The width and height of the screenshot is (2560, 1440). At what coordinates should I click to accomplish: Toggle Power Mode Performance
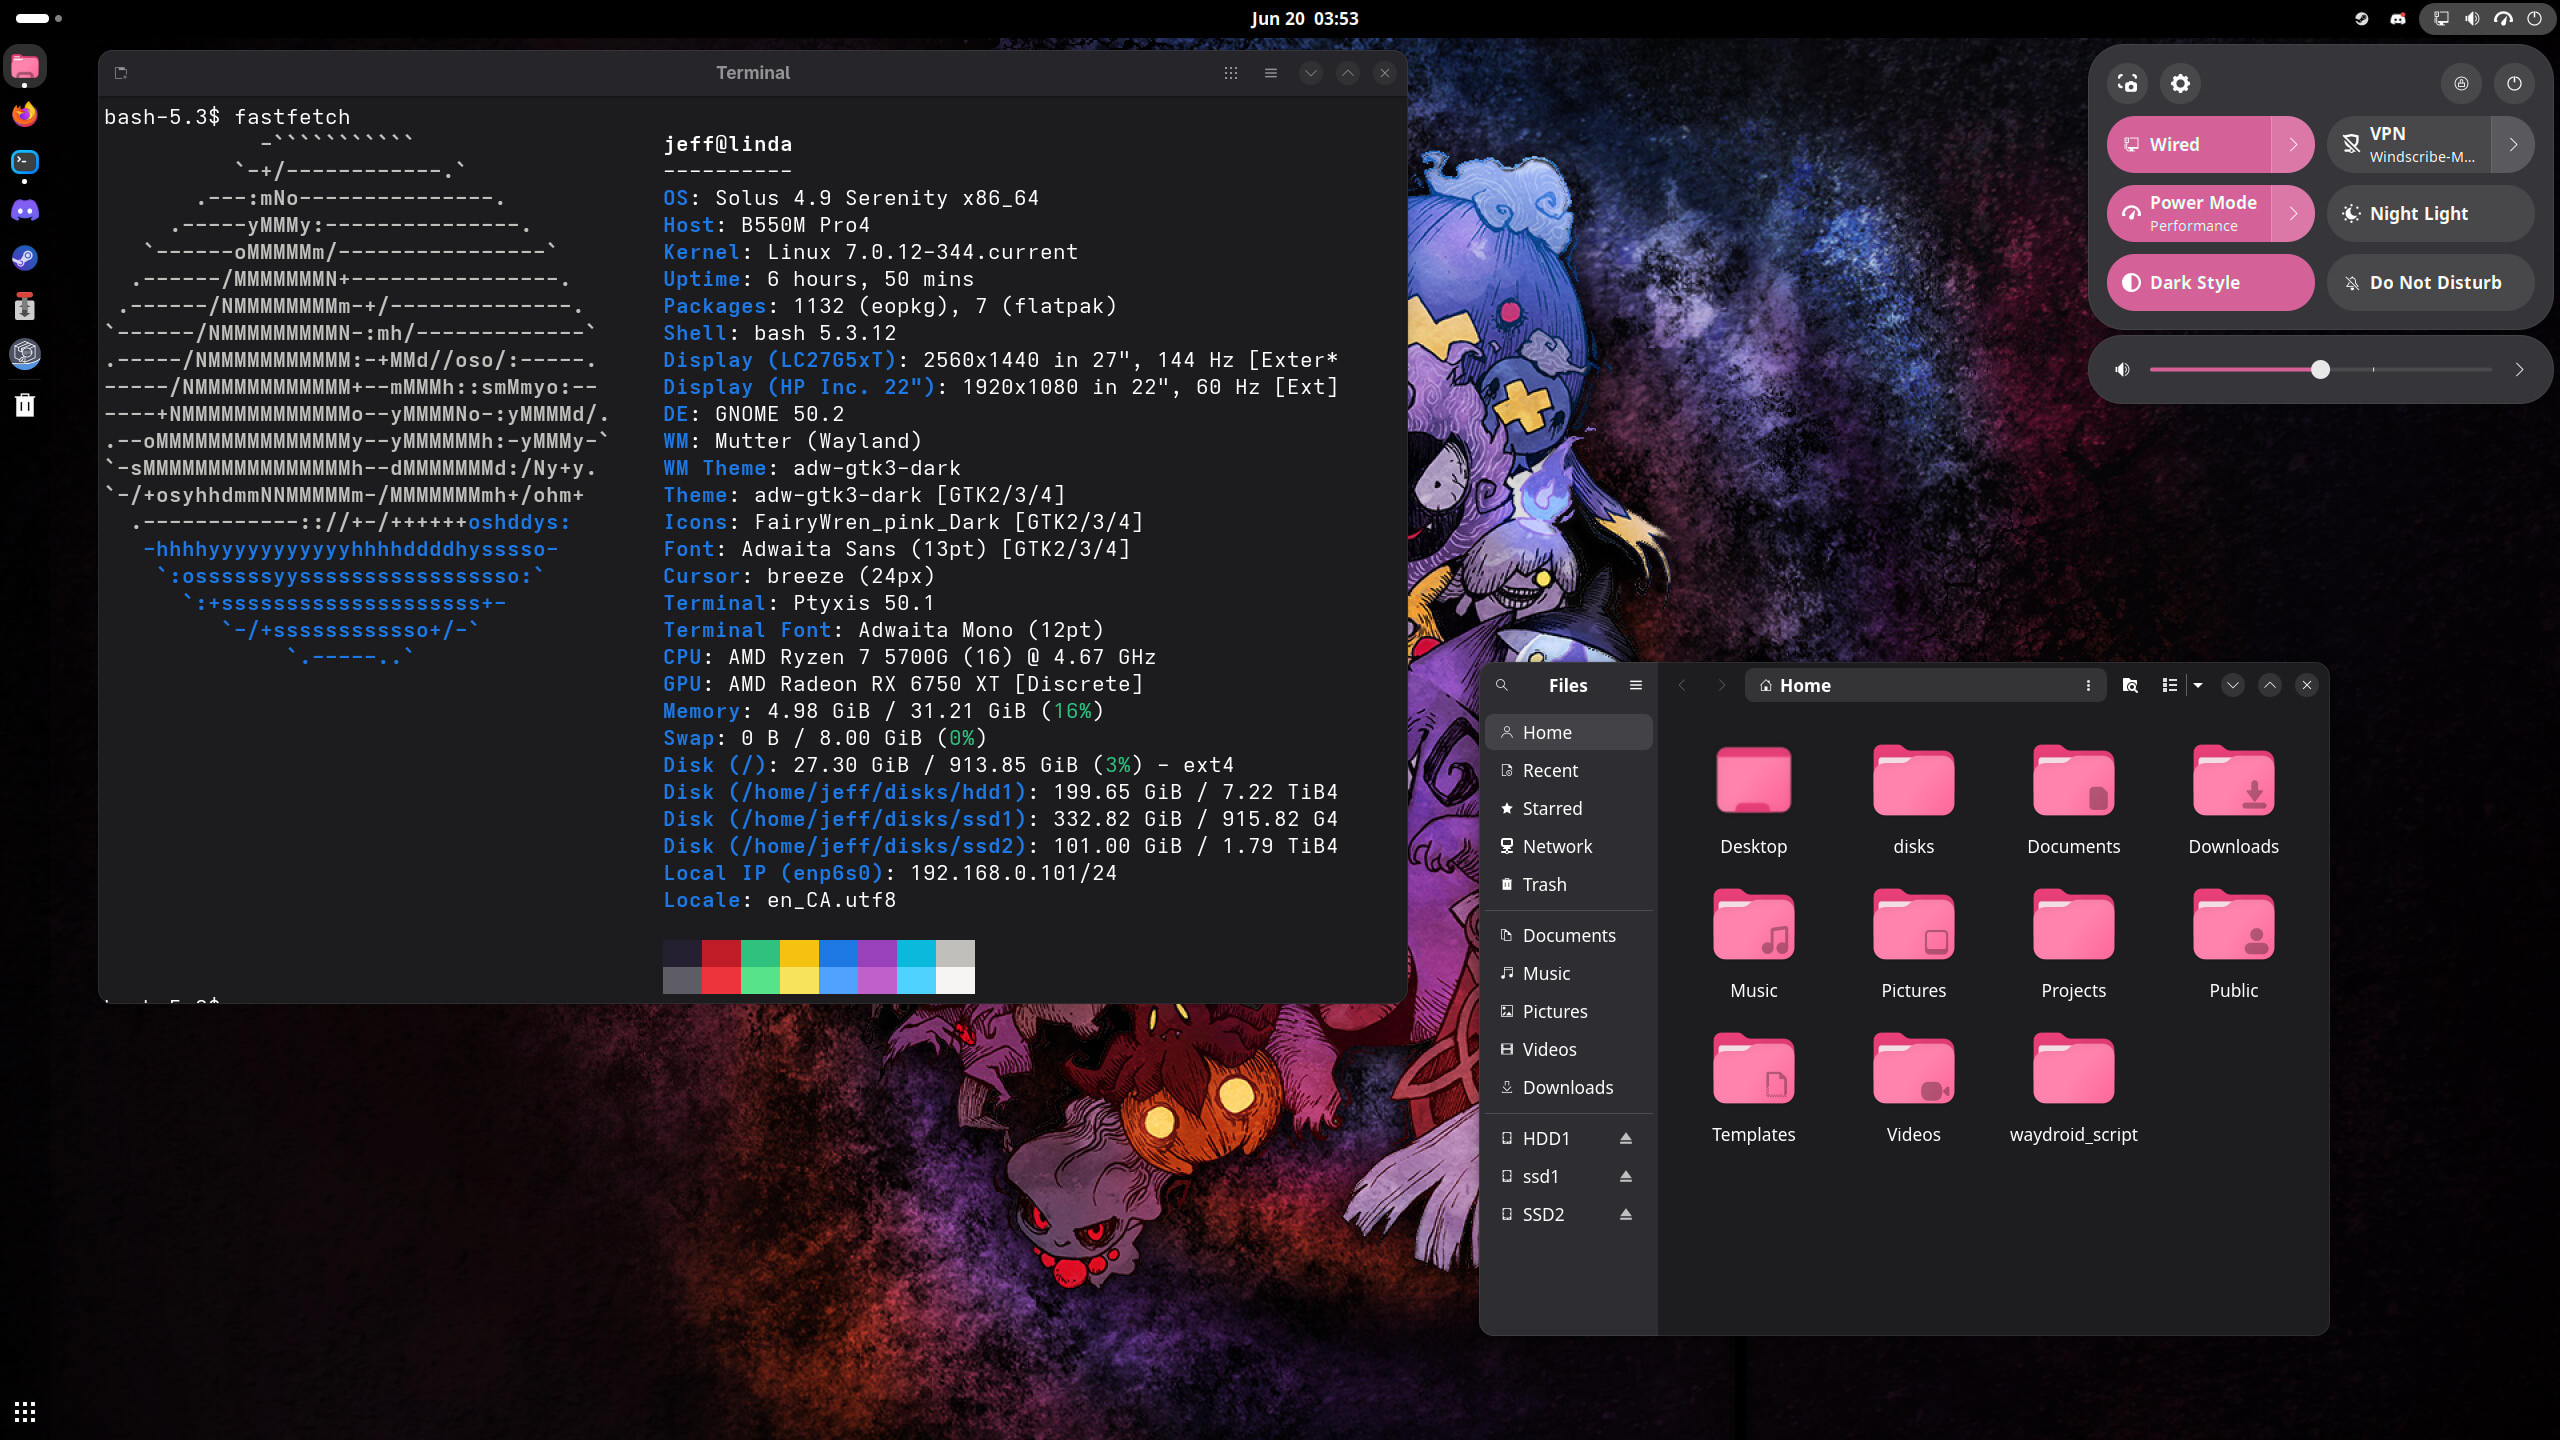pyautogui.click(x=2189, y=213)
